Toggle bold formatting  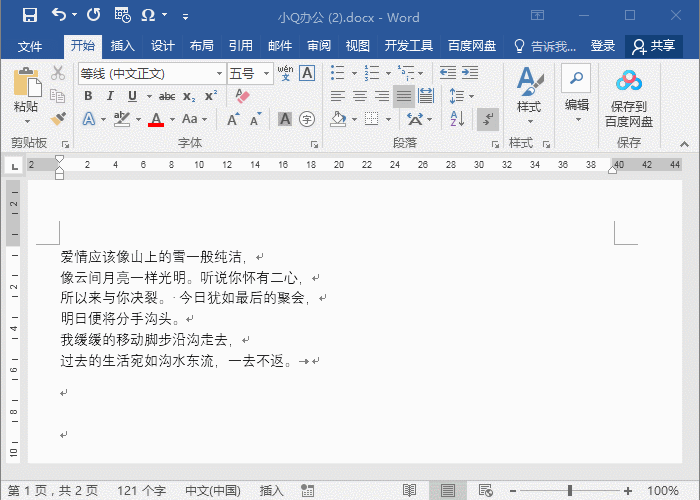(88, 96)
